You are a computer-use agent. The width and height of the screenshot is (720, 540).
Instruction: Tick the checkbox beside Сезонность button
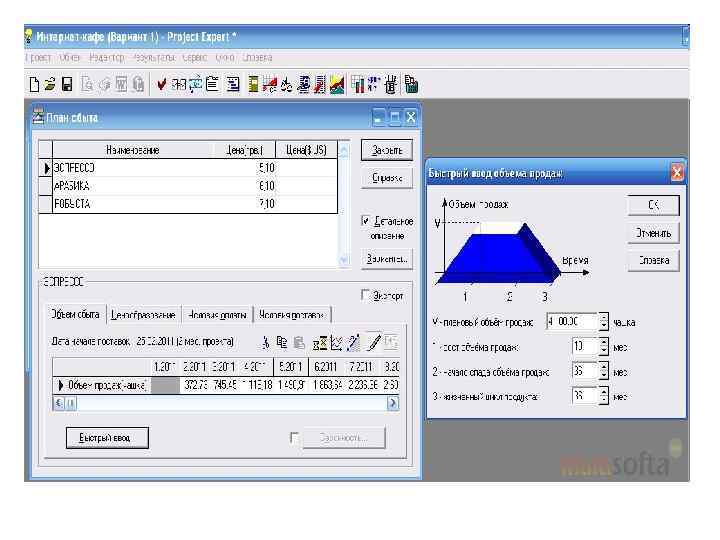295,438
